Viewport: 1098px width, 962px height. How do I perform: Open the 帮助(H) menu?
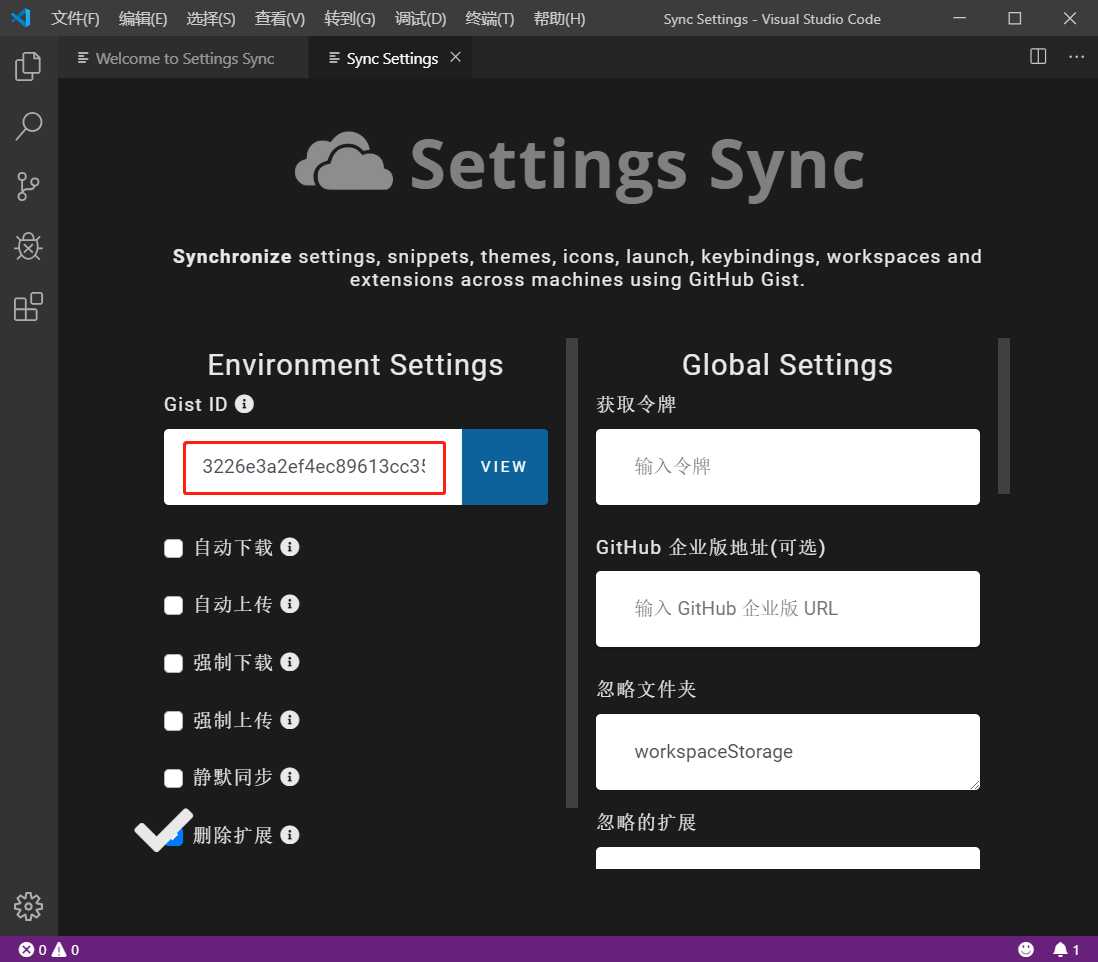[559, 18]
